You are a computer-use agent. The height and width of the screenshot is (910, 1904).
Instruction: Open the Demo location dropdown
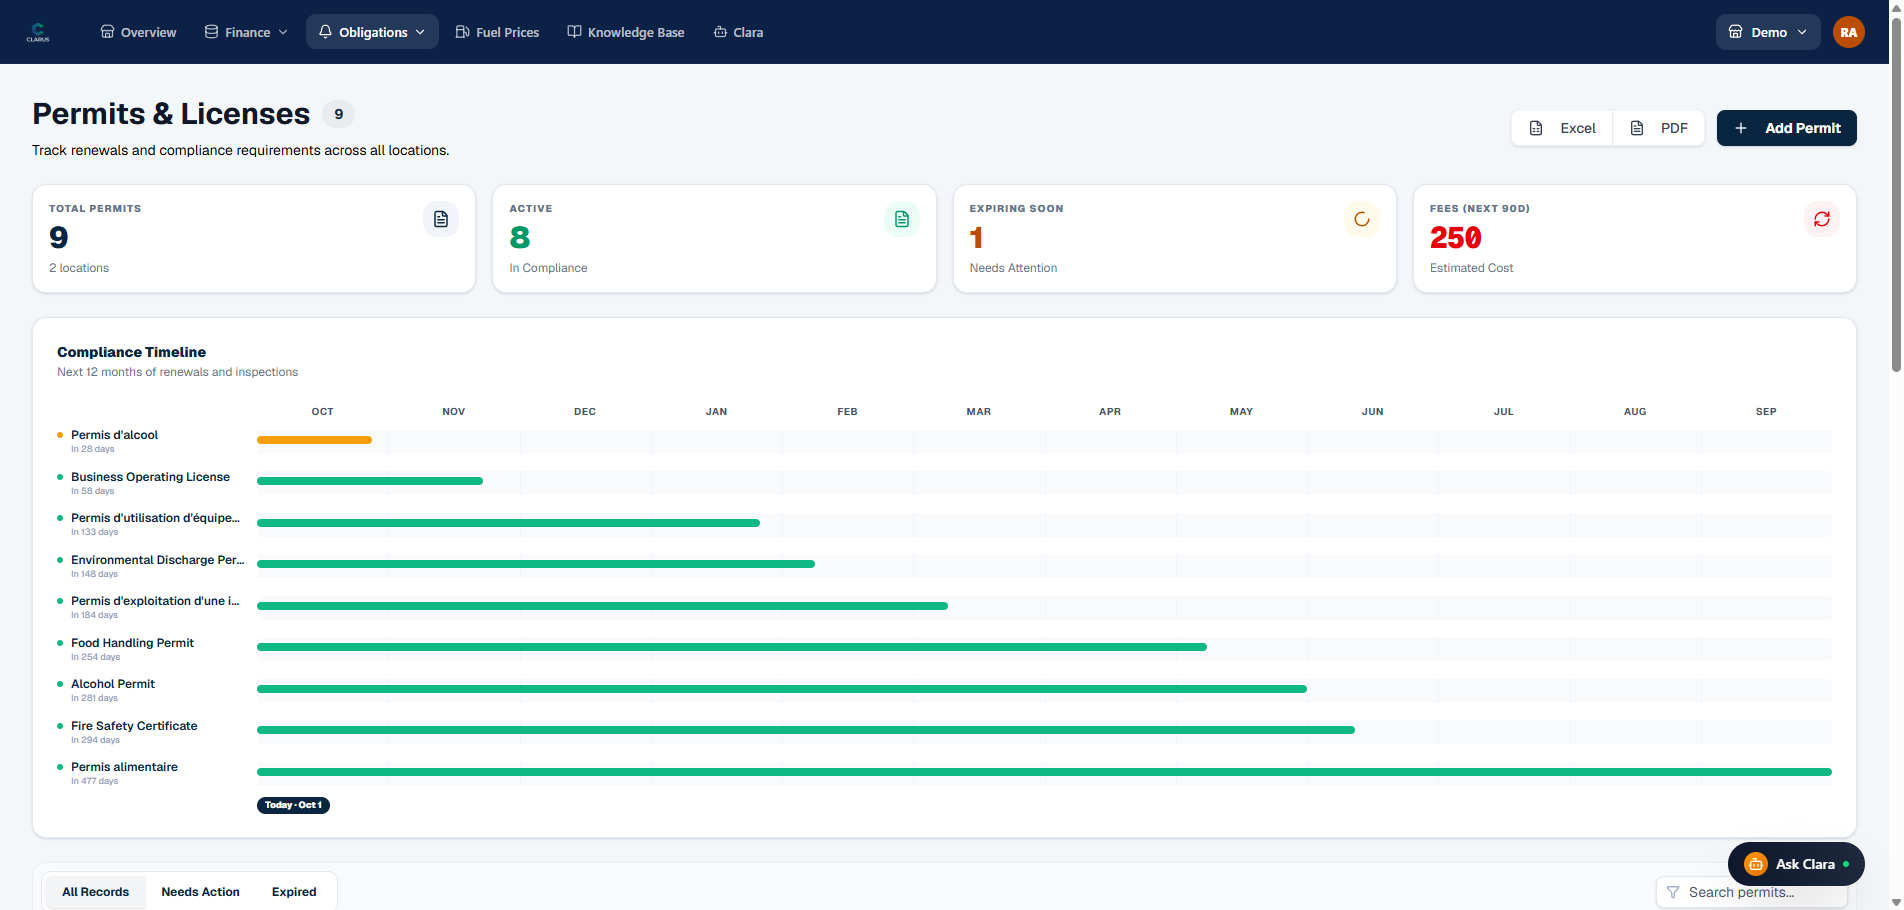point(1768,32)
